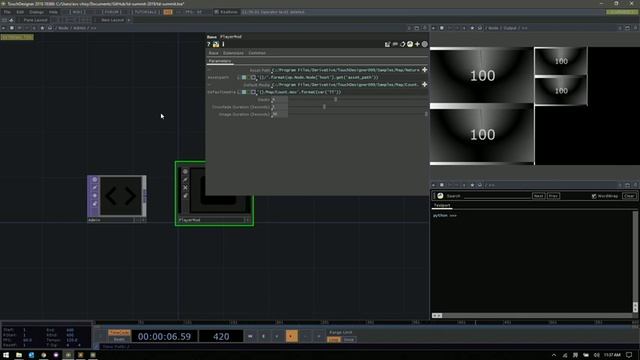Toggle the WordWrap checkbox
Viewport: 640px width, 360px height.
click(x=594, y=196)
